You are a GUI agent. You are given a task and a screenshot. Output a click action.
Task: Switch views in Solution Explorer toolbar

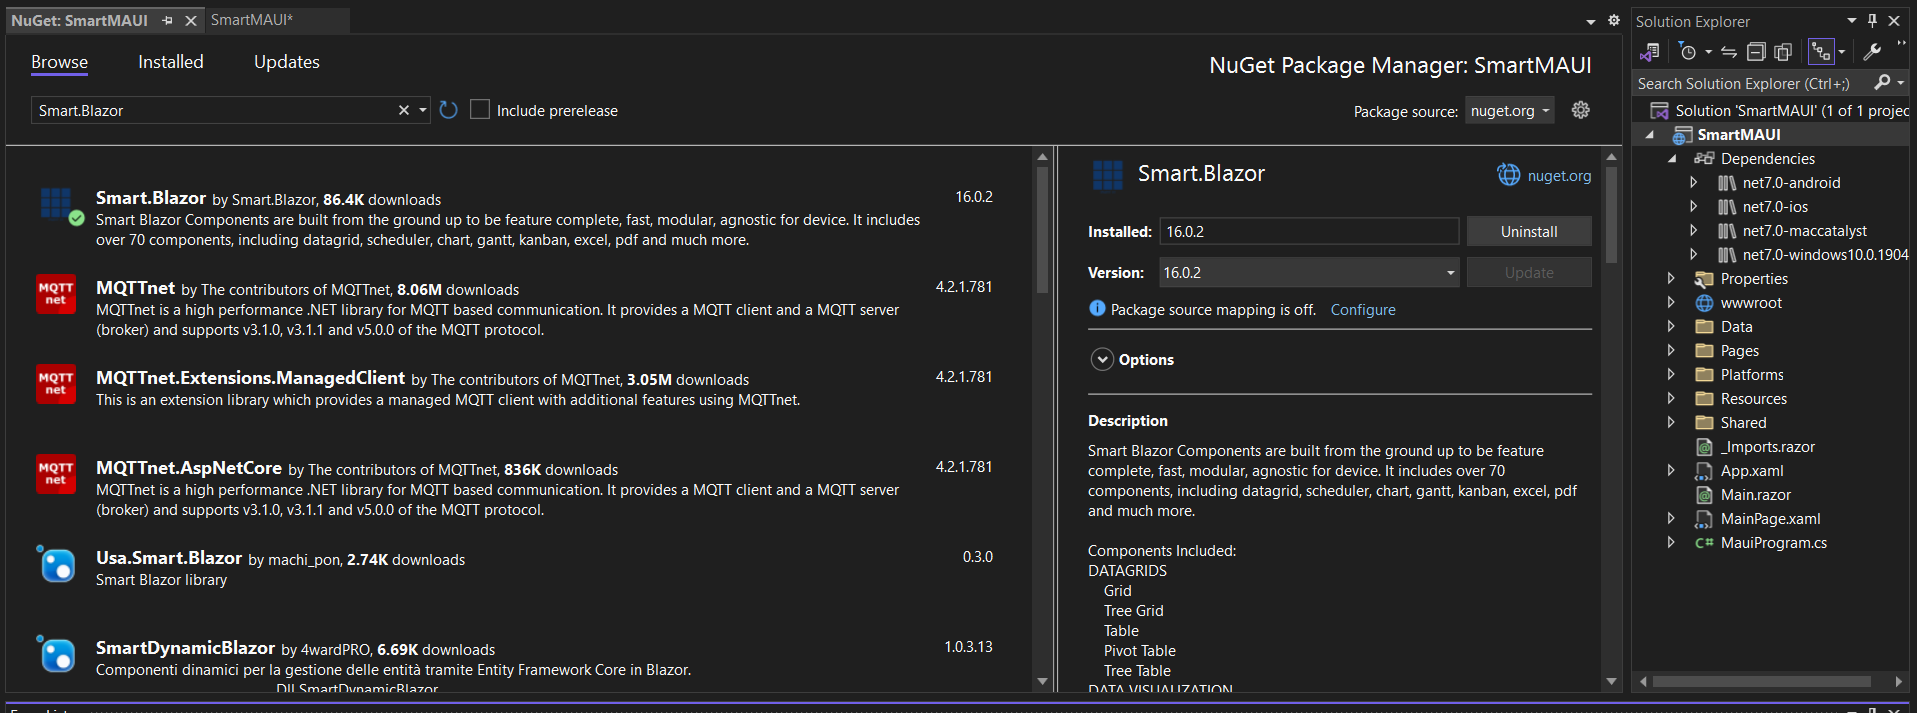pos(1650,52)
